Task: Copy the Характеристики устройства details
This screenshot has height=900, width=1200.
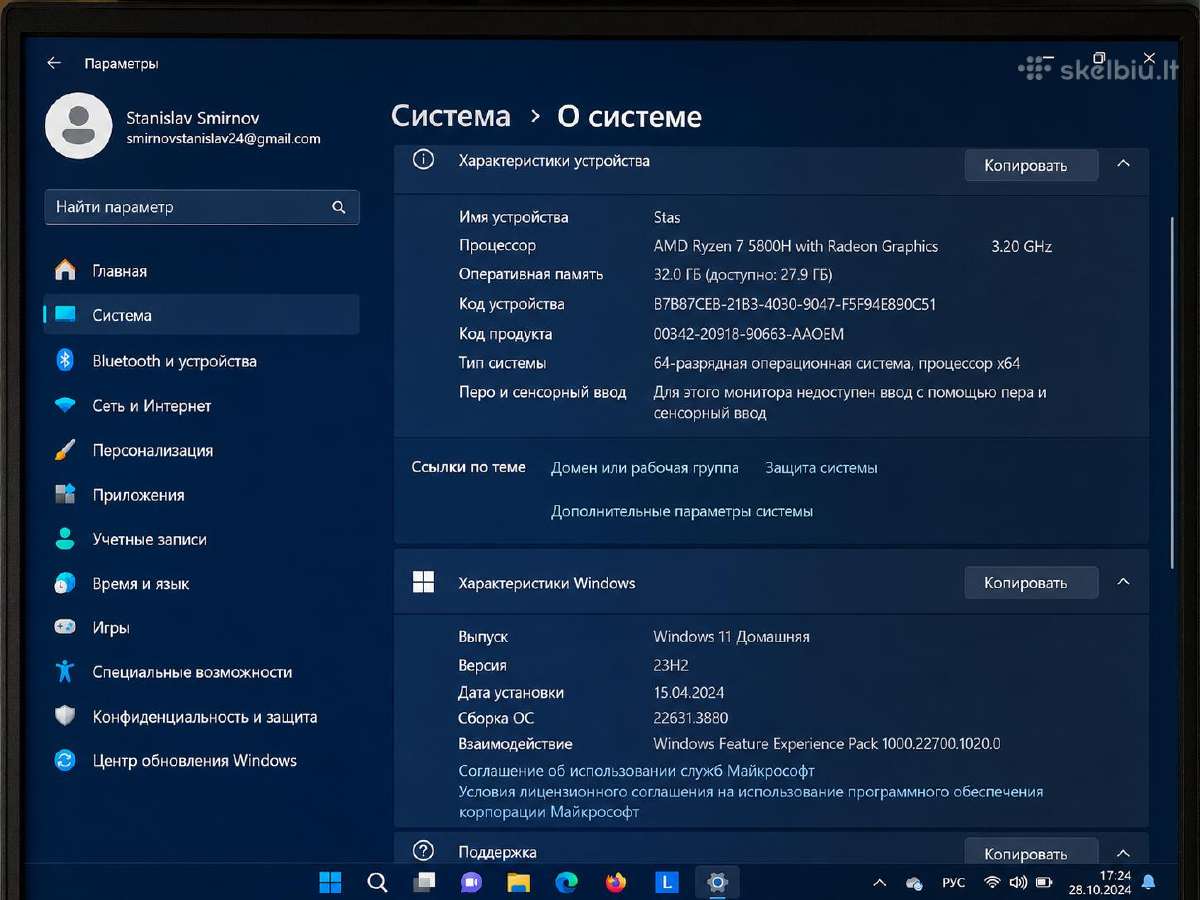Action: [x=1031, y=165]
